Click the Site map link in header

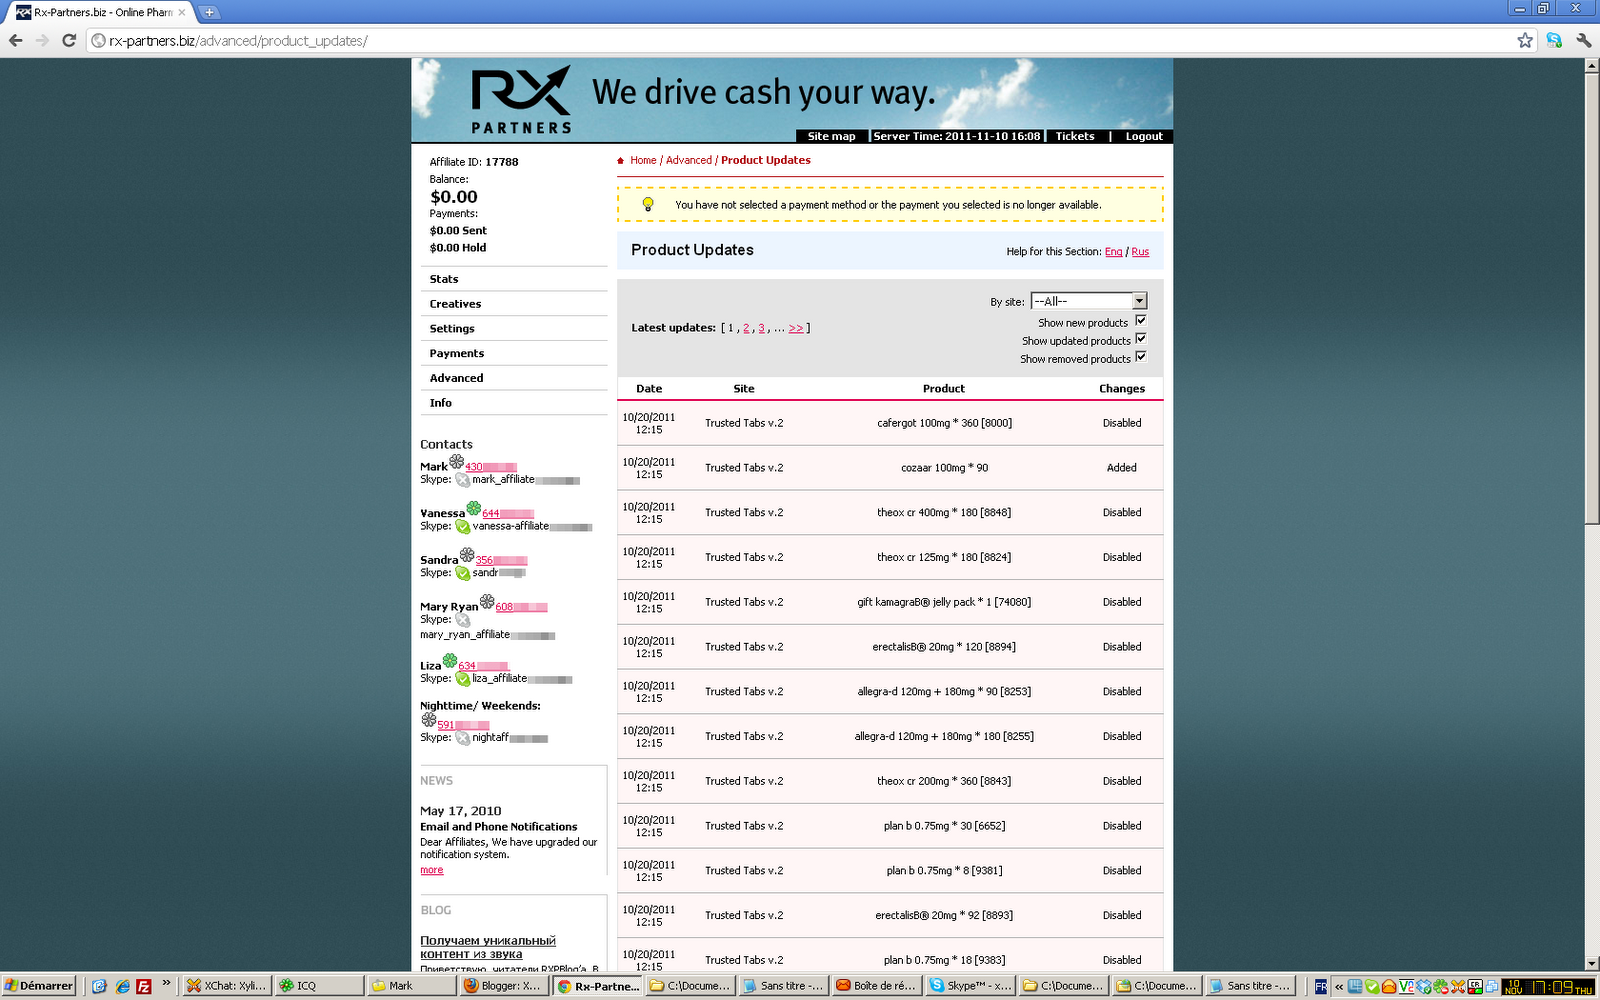(x=831, y=136)
